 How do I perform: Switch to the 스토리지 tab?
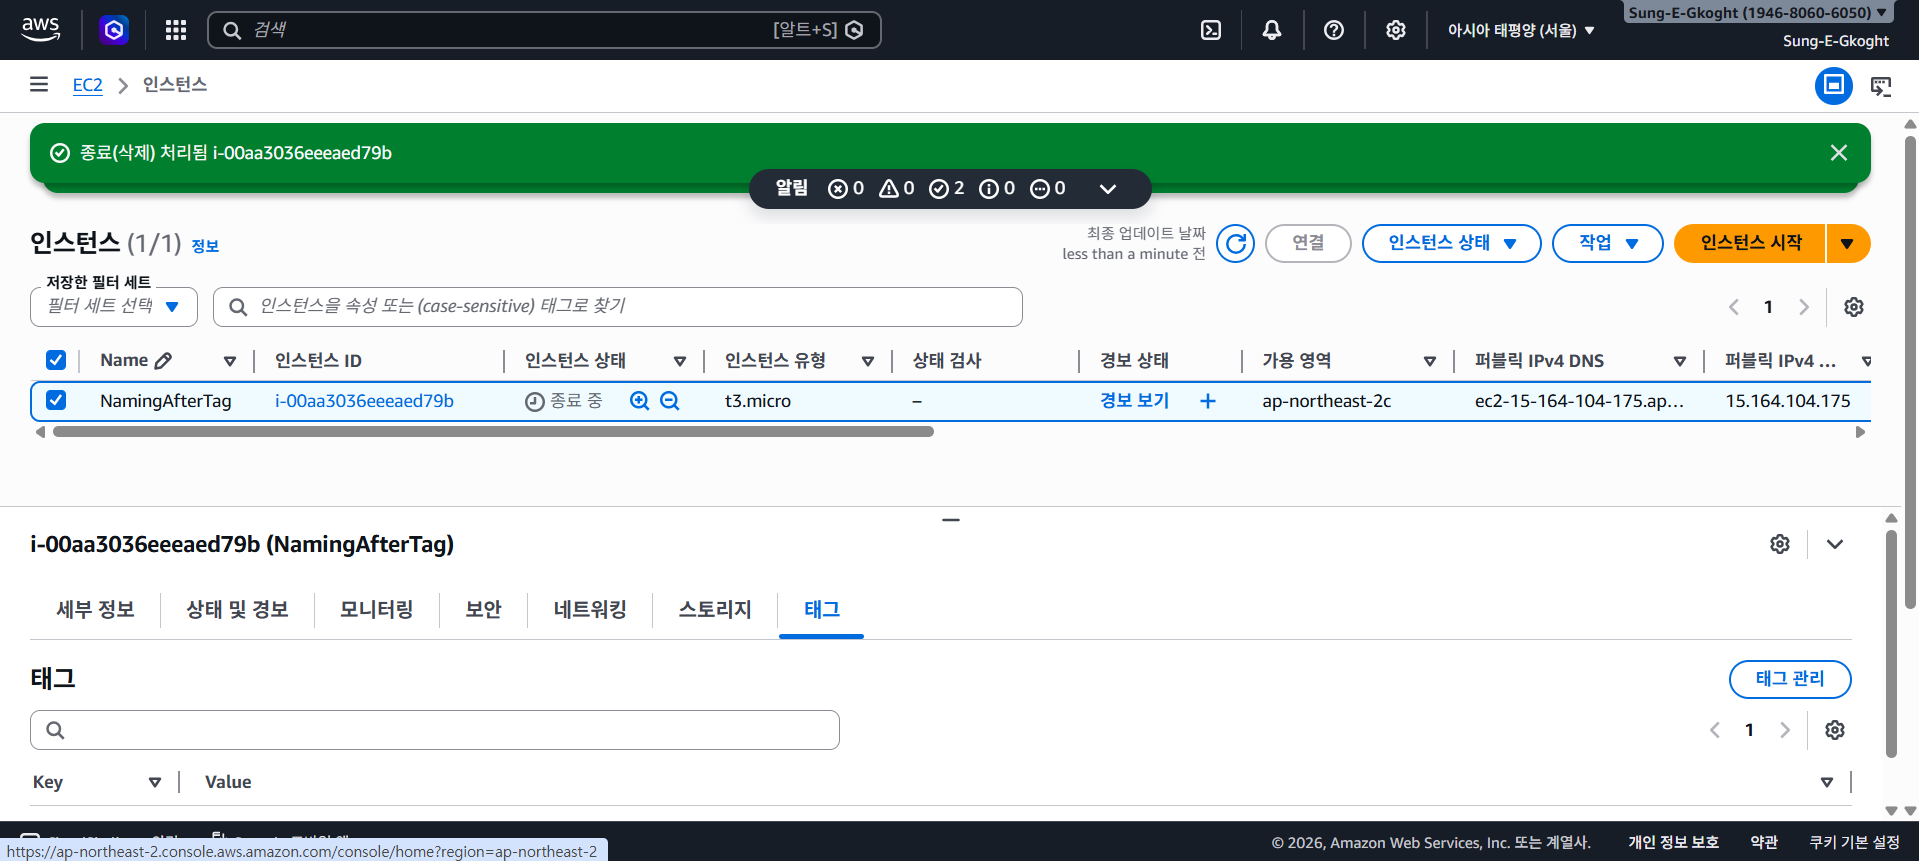point(715,609)
